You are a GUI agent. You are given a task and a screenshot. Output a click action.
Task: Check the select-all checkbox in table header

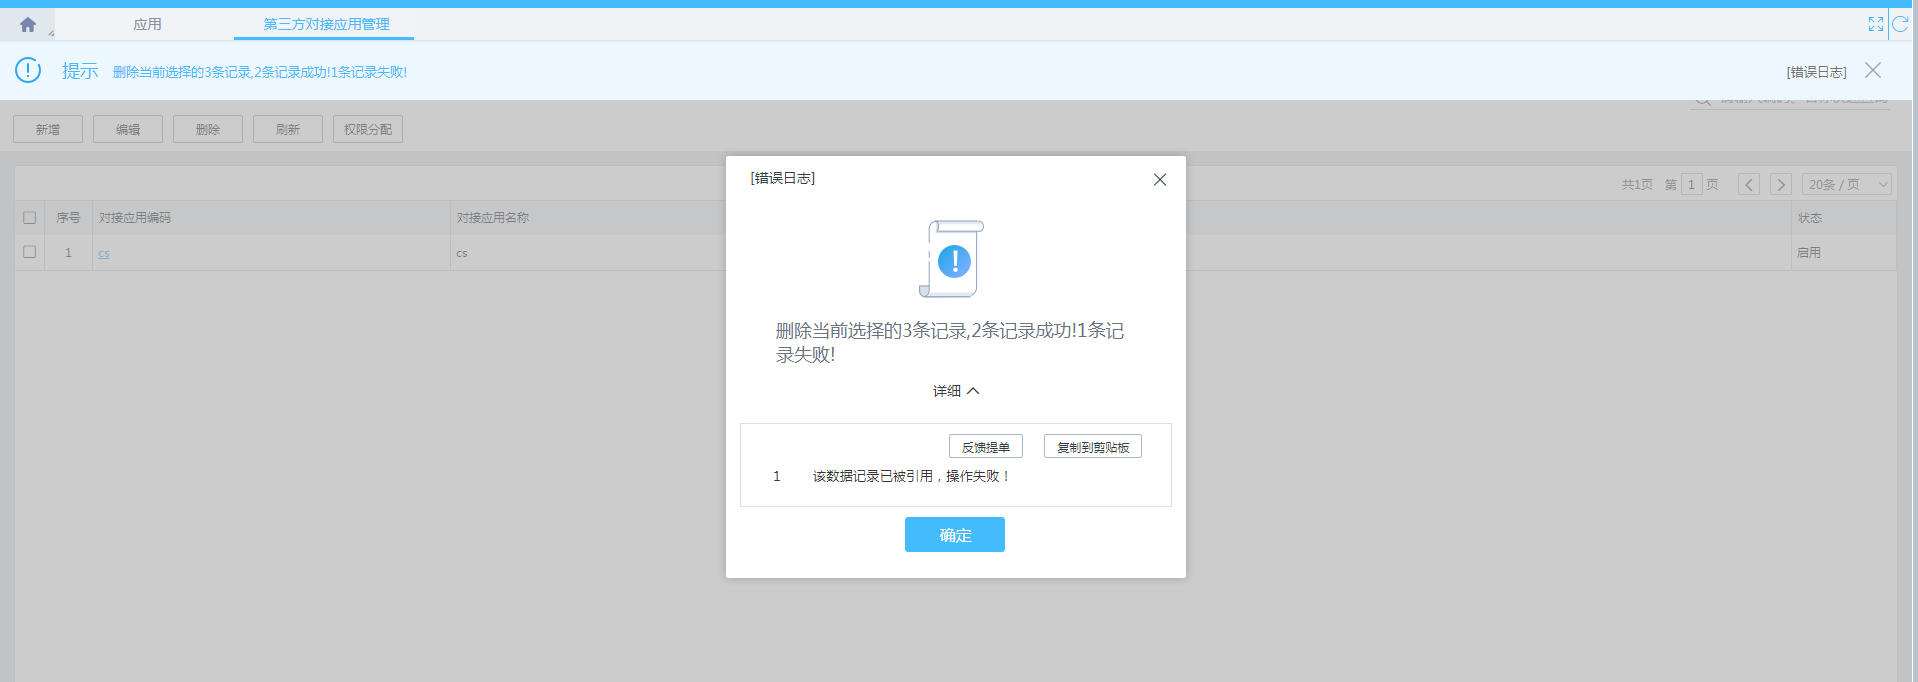[30, 218]
